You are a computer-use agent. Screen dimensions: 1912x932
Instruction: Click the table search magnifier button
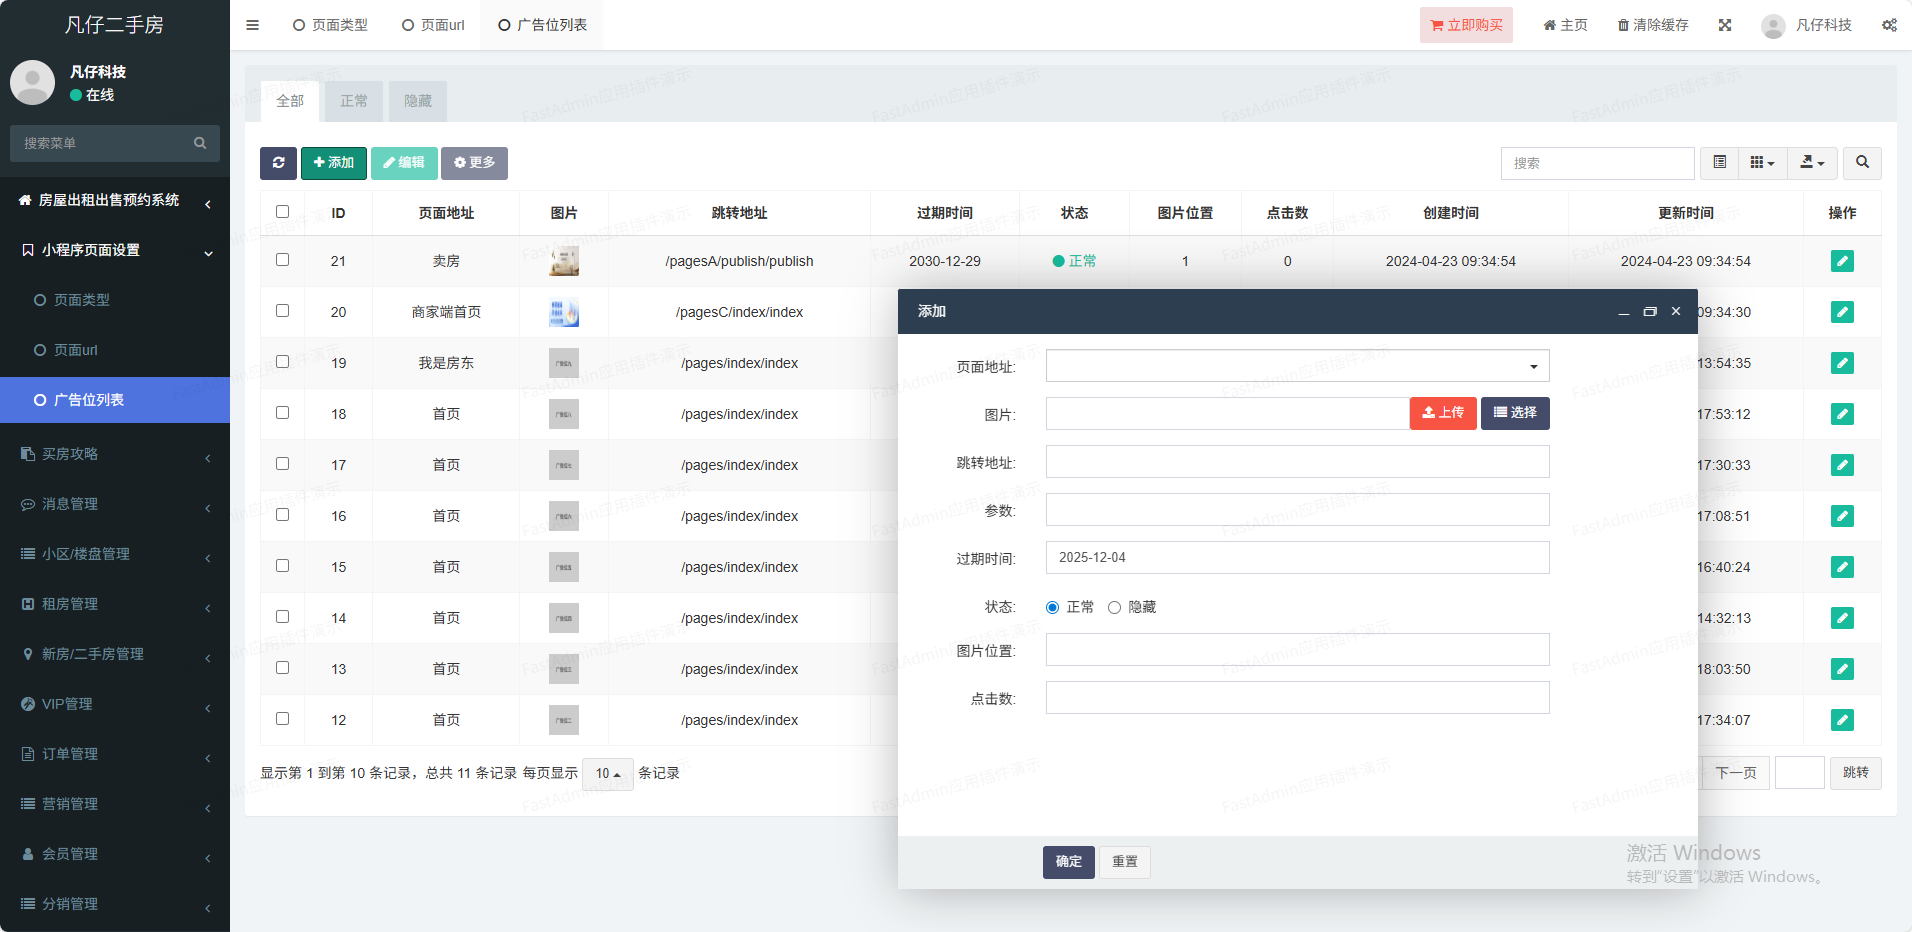[x=1862, y=163]
